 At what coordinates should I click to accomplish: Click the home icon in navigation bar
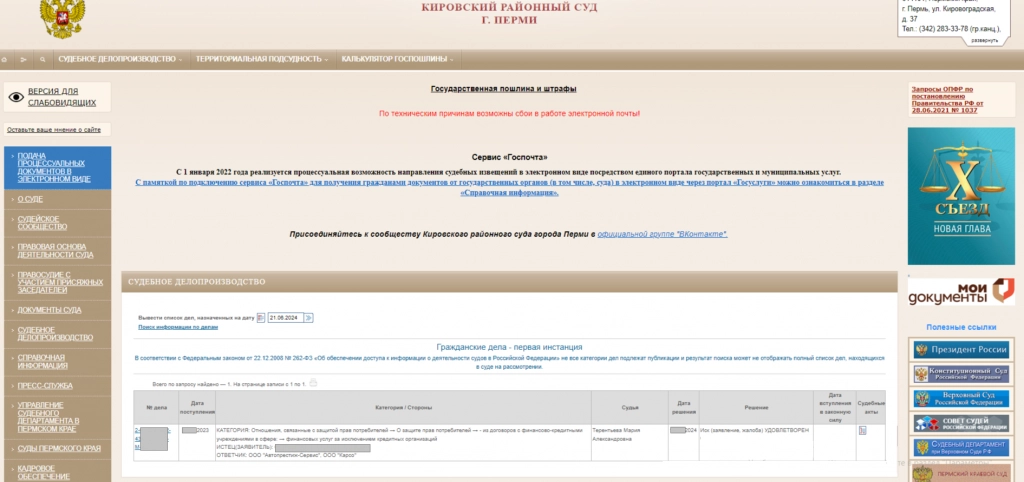click(5, 59)
